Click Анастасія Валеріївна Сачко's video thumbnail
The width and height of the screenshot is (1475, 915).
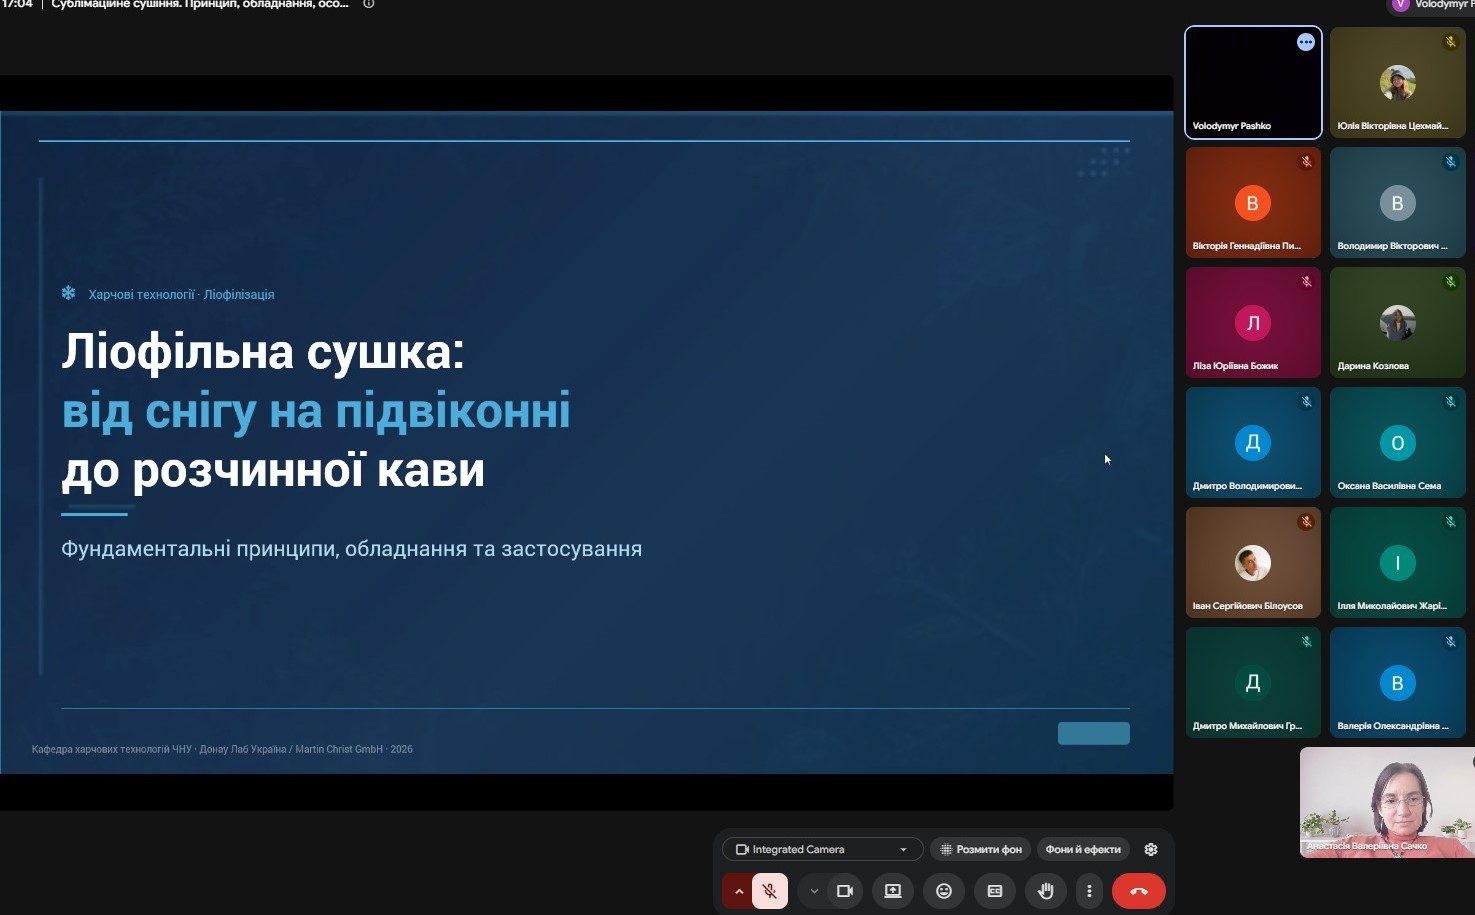[x=1387, y=802]
